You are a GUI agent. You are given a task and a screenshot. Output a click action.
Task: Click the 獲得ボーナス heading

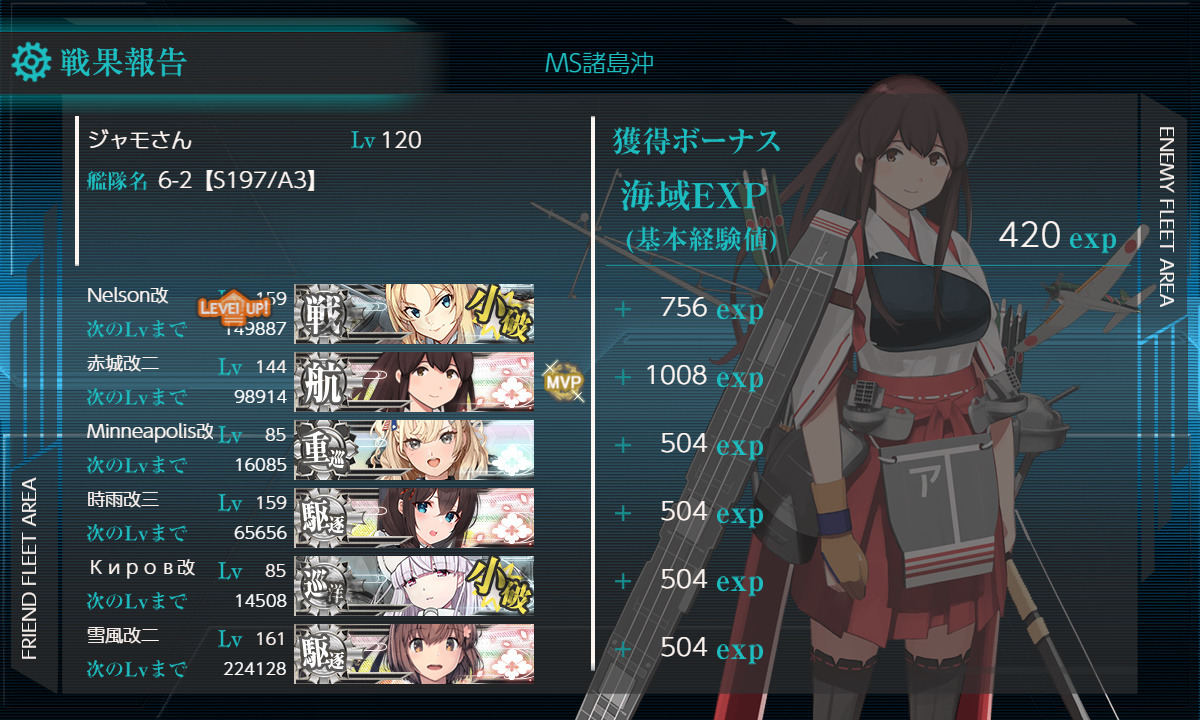[697, 142]
